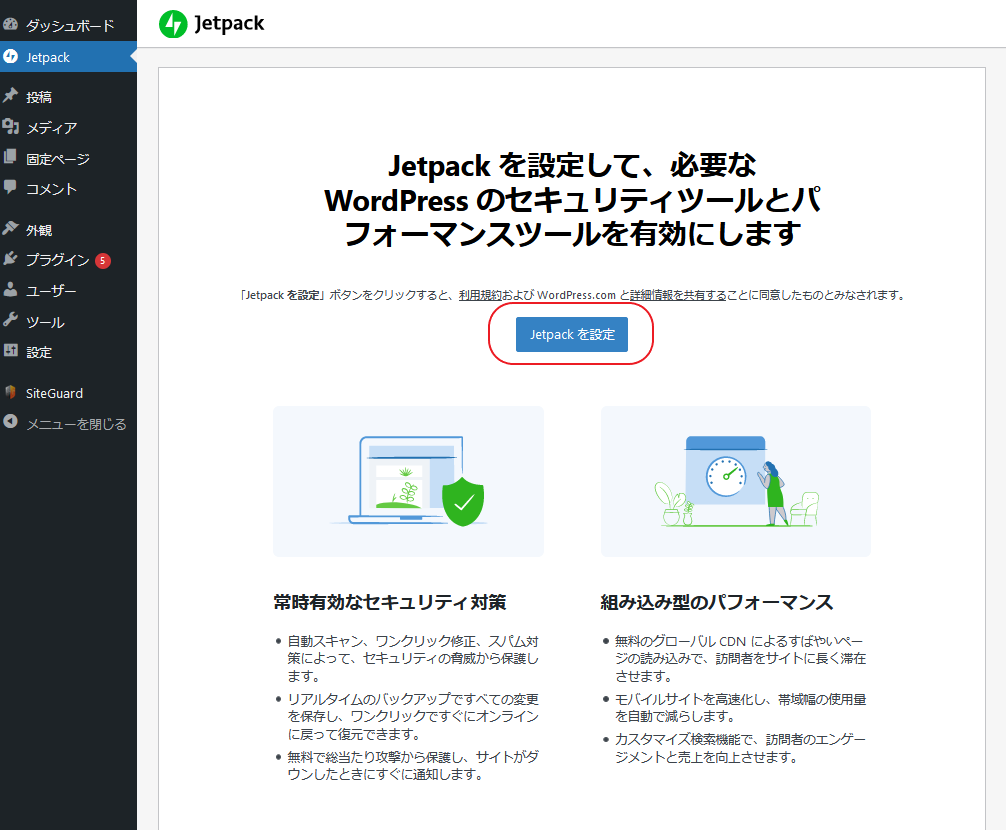
Task: Click the performance speedometer illustration
Action: tap(735, 481)
